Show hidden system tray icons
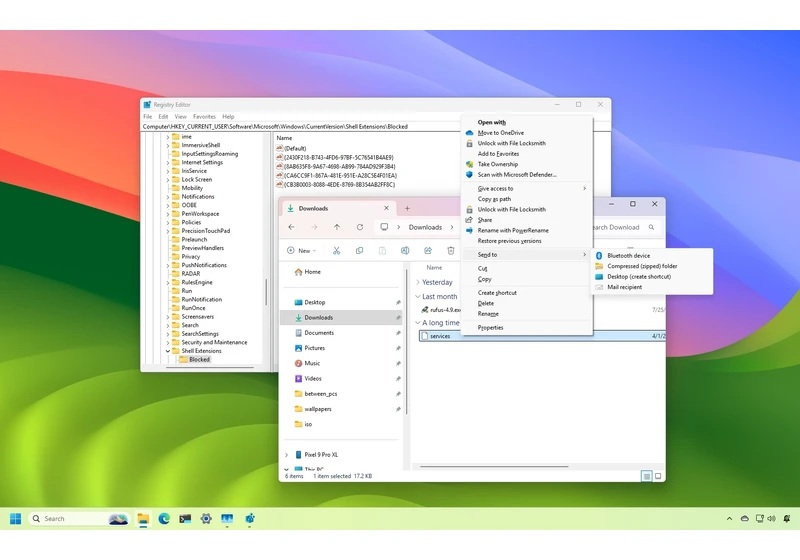Screen dimensions: 800x560 click(730, 519)
